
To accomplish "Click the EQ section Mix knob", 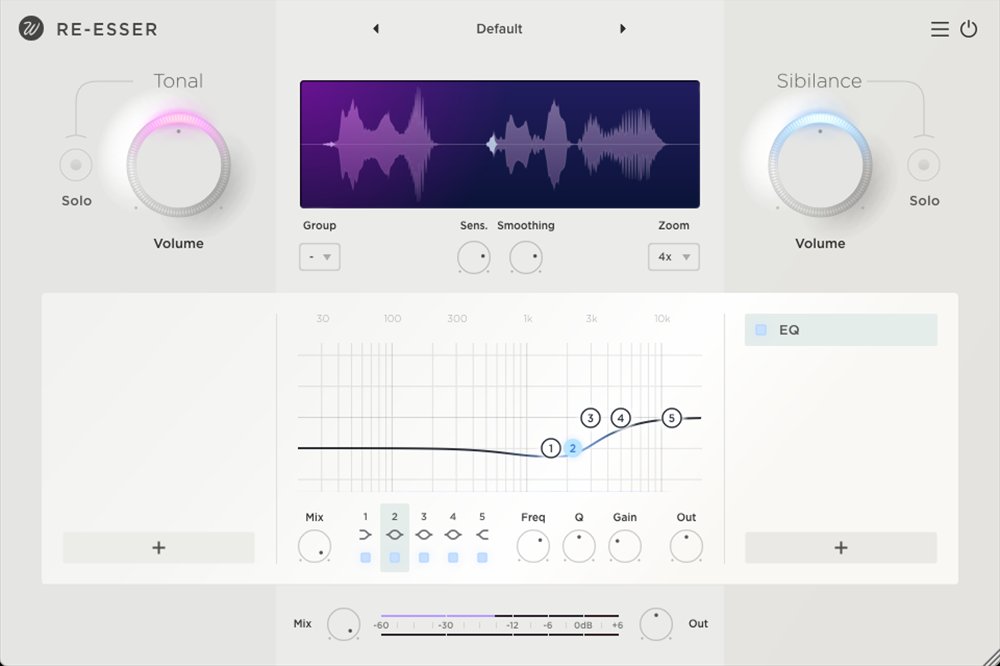I will pos(314,547).
